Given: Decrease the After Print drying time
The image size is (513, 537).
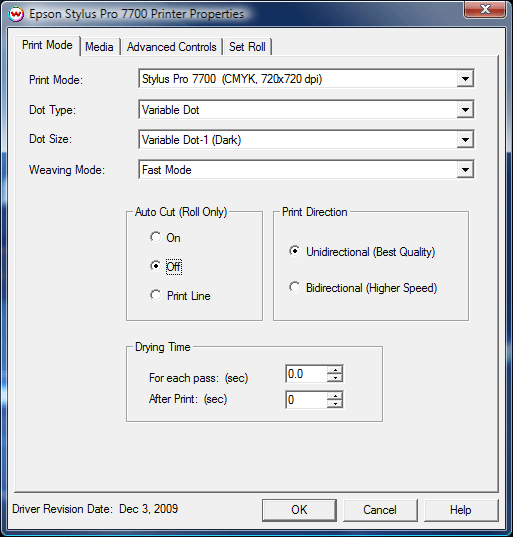Looking at the screenshot, I should click(335, 403).
